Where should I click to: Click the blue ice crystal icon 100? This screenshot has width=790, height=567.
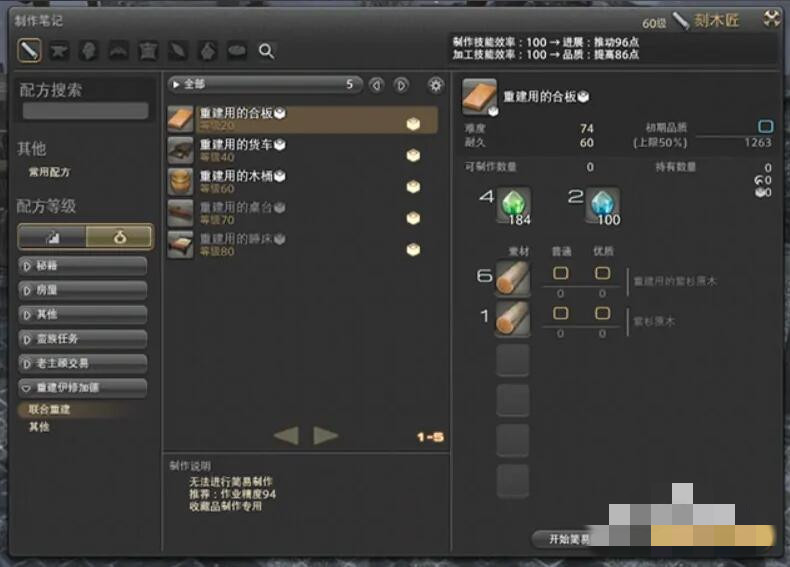pos(603,205)
